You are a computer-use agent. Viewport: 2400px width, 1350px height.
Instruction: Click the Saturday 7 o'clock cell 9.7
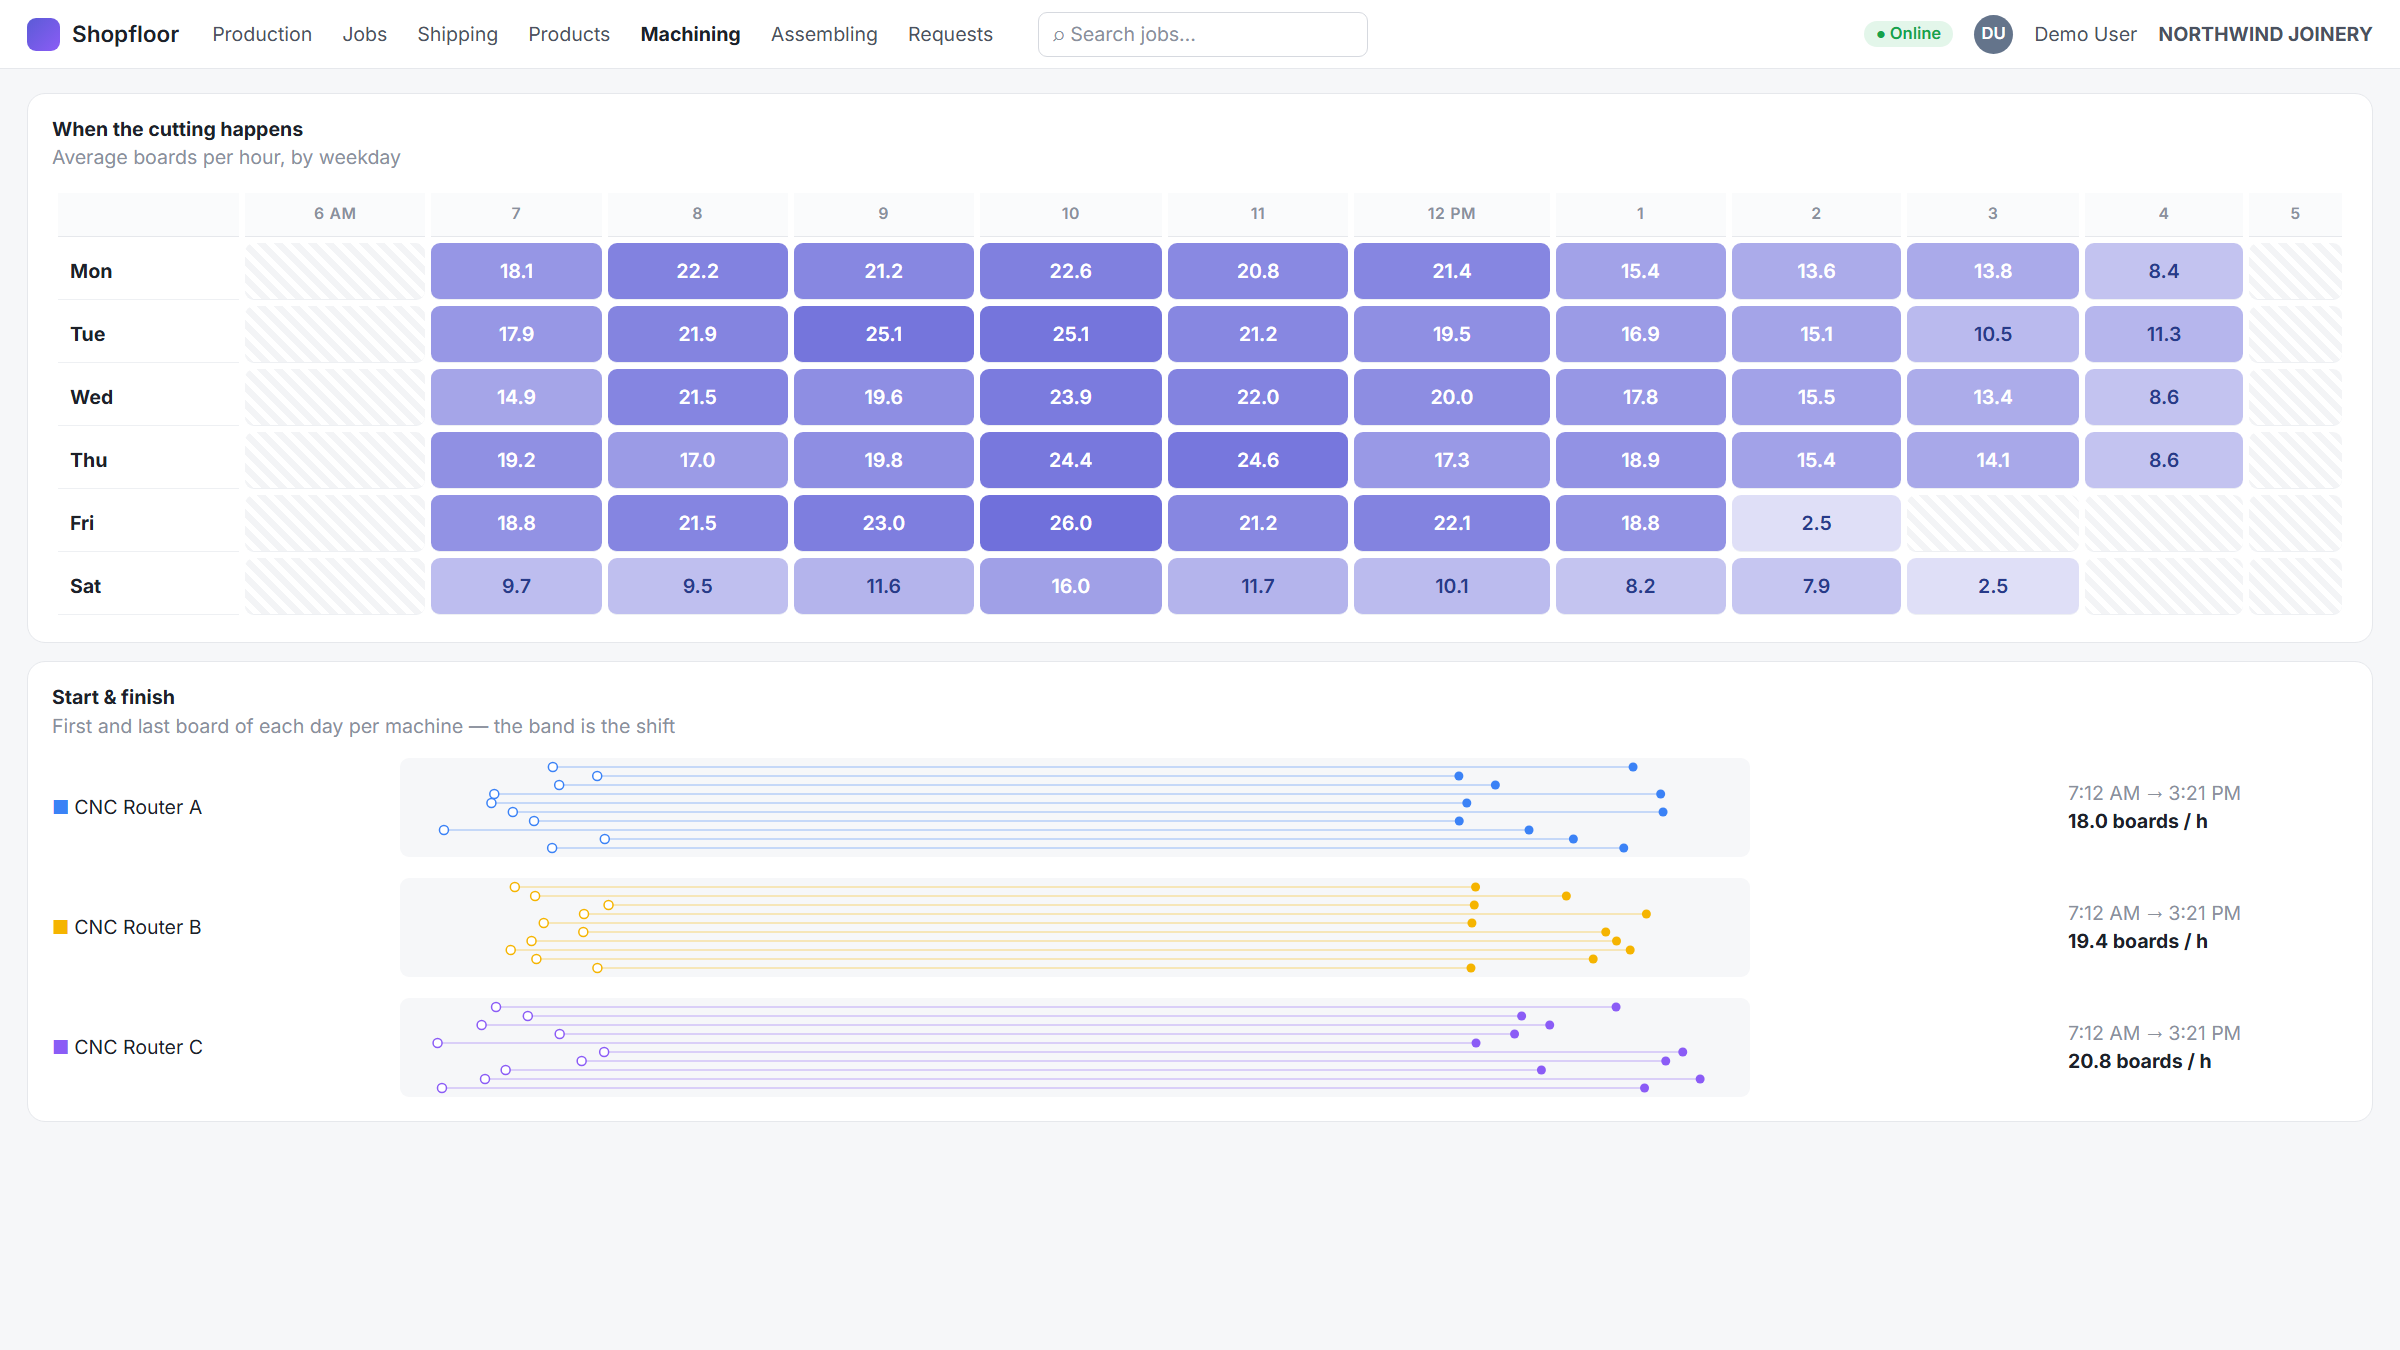coord(516,586)
